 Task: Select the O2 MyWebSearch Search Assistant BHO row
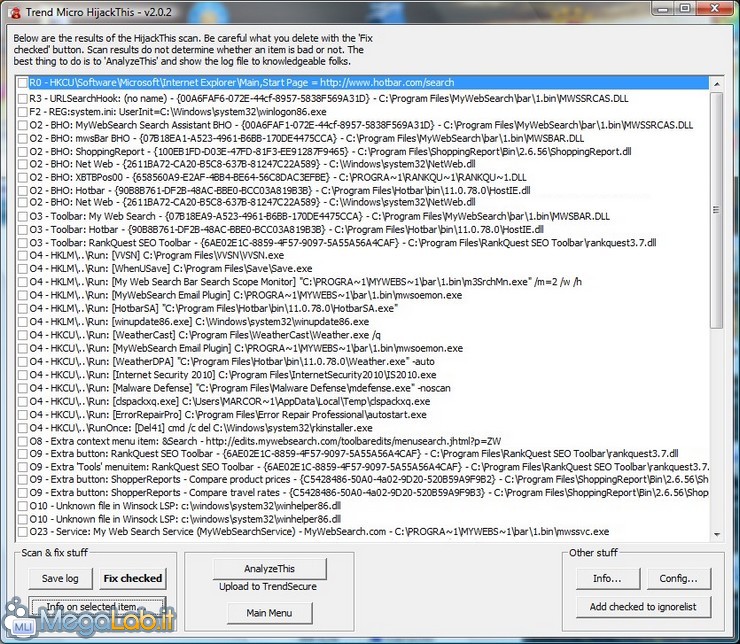click(x=361, y=125)
